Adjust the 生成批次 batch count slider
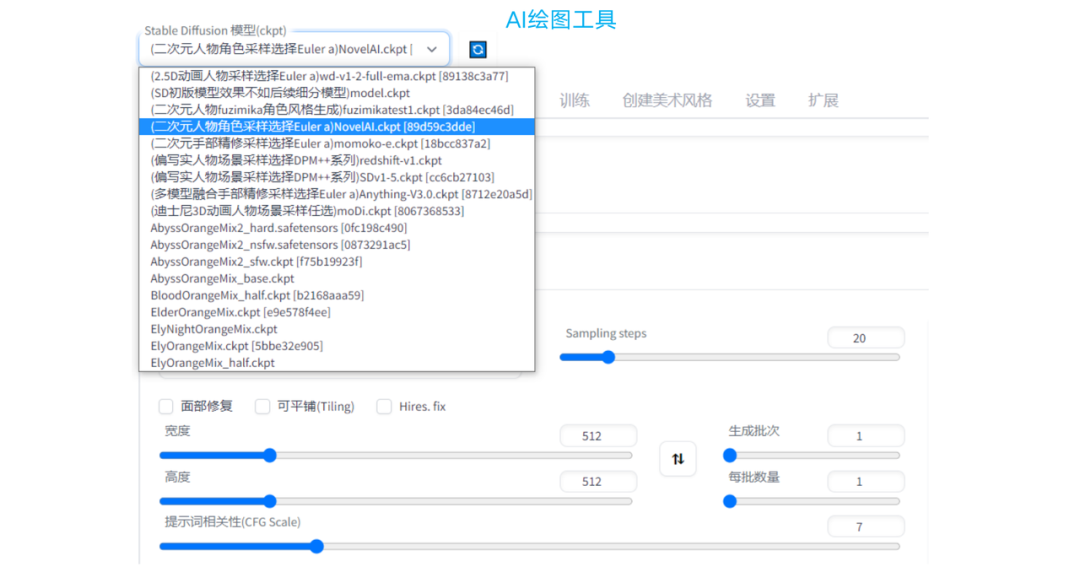Viewport: 1080px width, 583px height. 812,456
